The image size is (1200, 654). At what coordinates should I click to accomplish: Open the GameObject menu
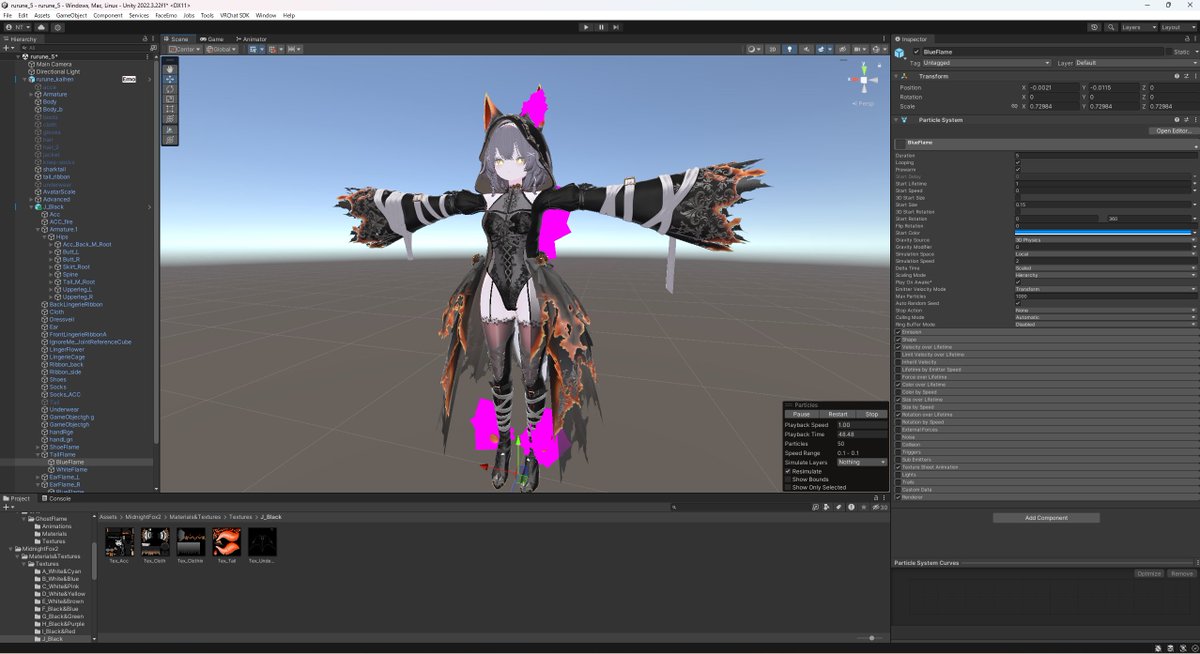[x=70, y=16]
